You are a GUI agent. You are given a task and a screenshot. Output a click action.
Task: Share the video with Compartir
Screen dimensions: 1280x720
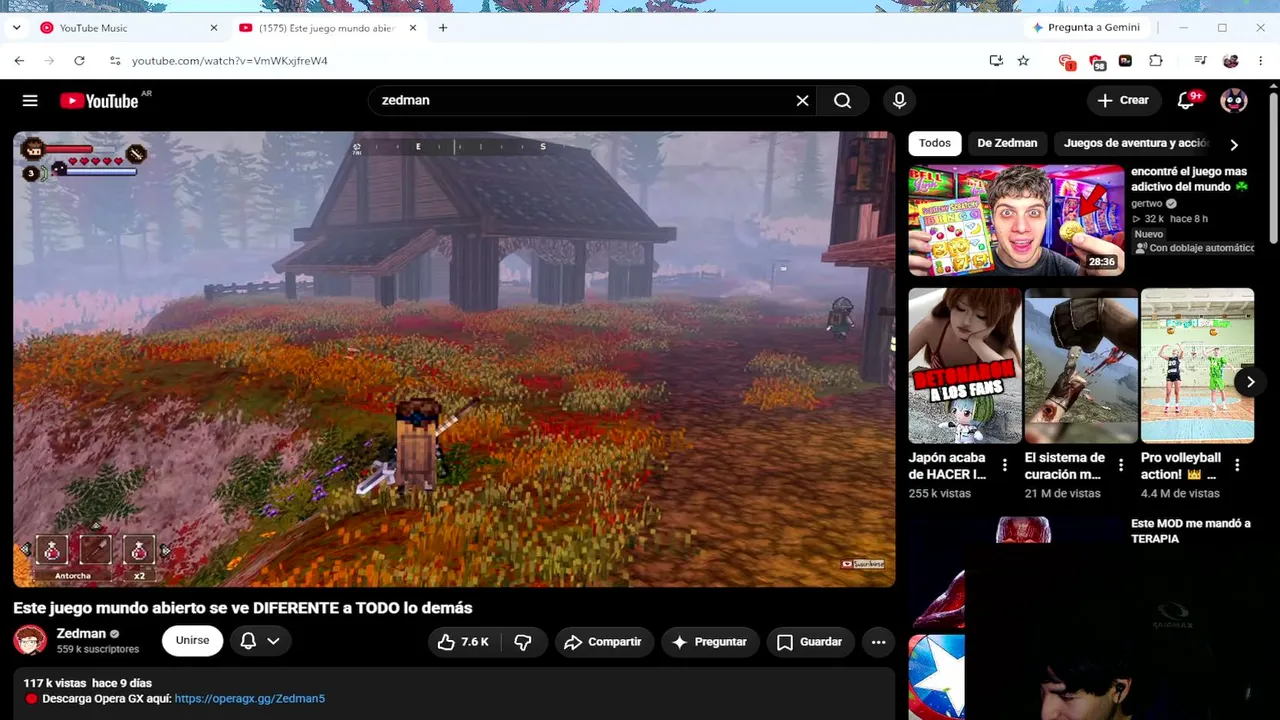click(x=604, y=642)
